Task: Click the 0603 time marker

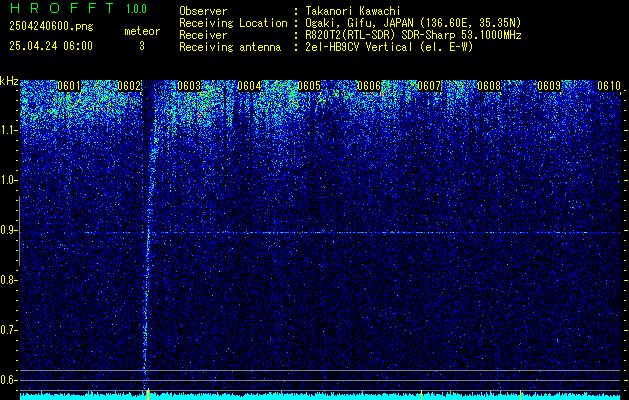Action: click(189, 86)
